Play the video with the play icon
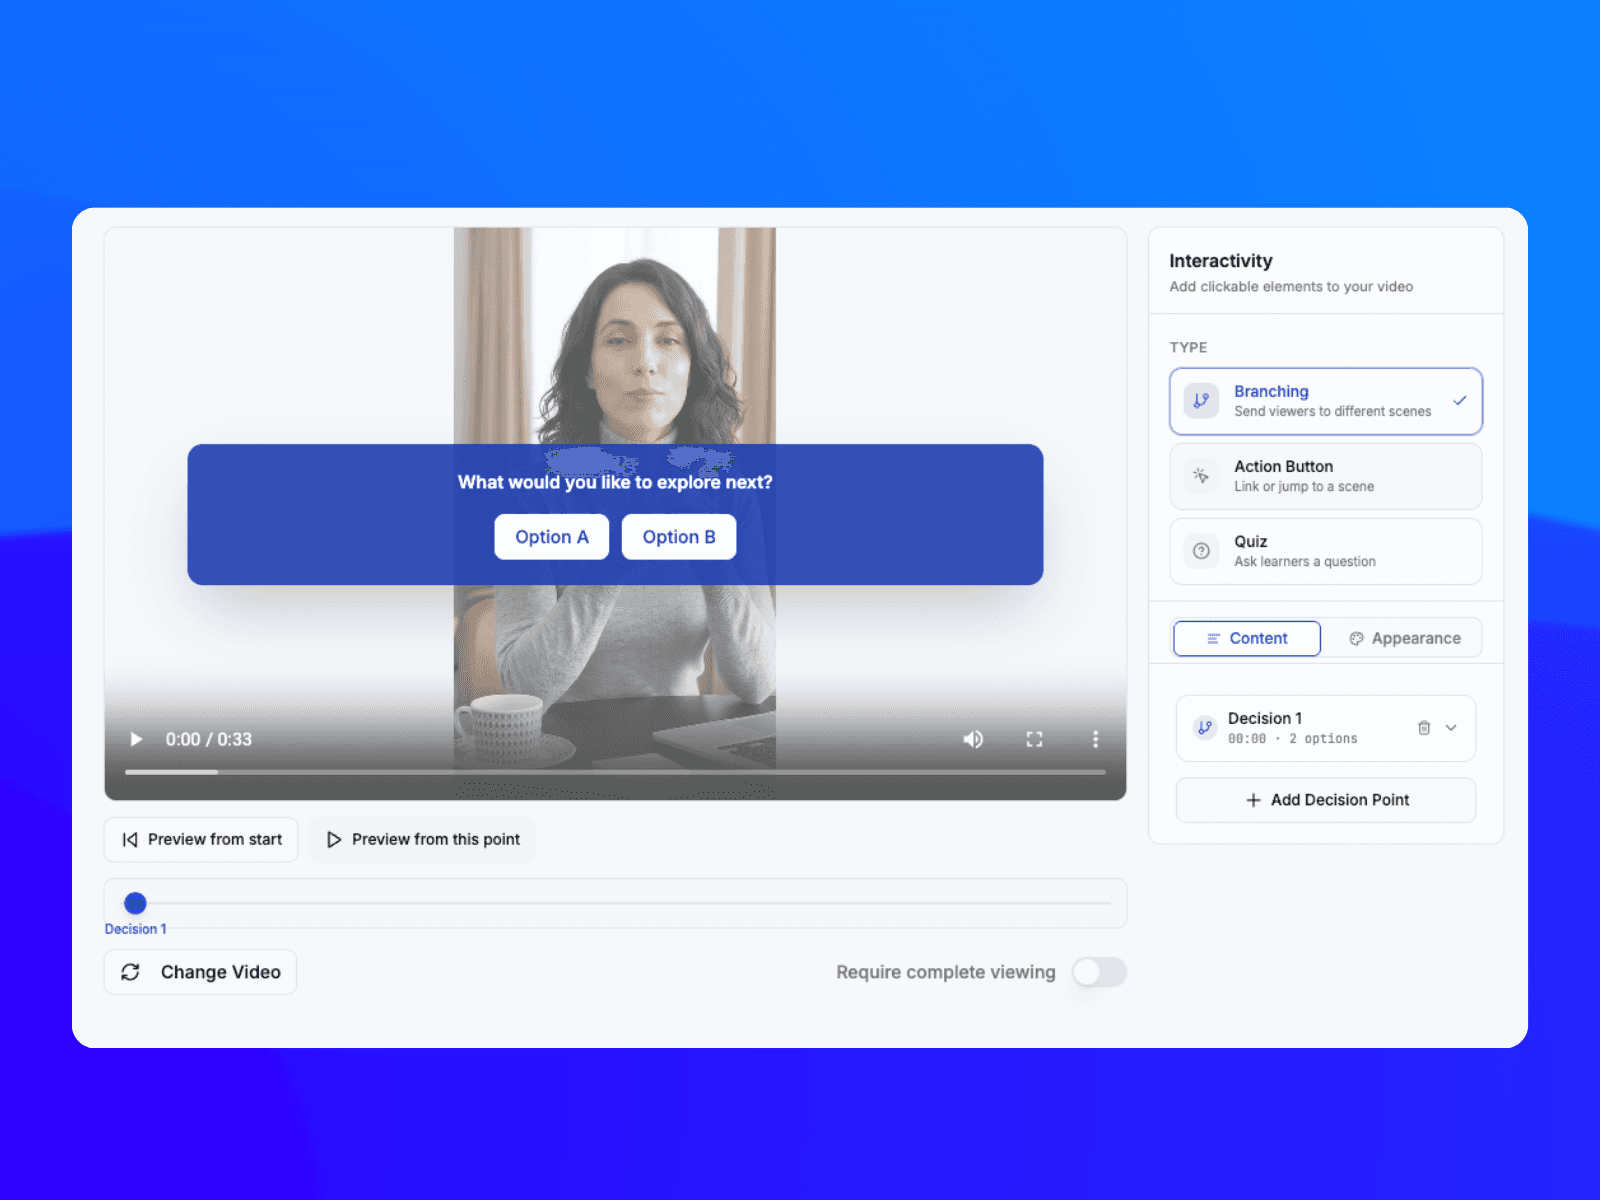The width and height of the screenshot is (1600, 1200). [136, 739]
